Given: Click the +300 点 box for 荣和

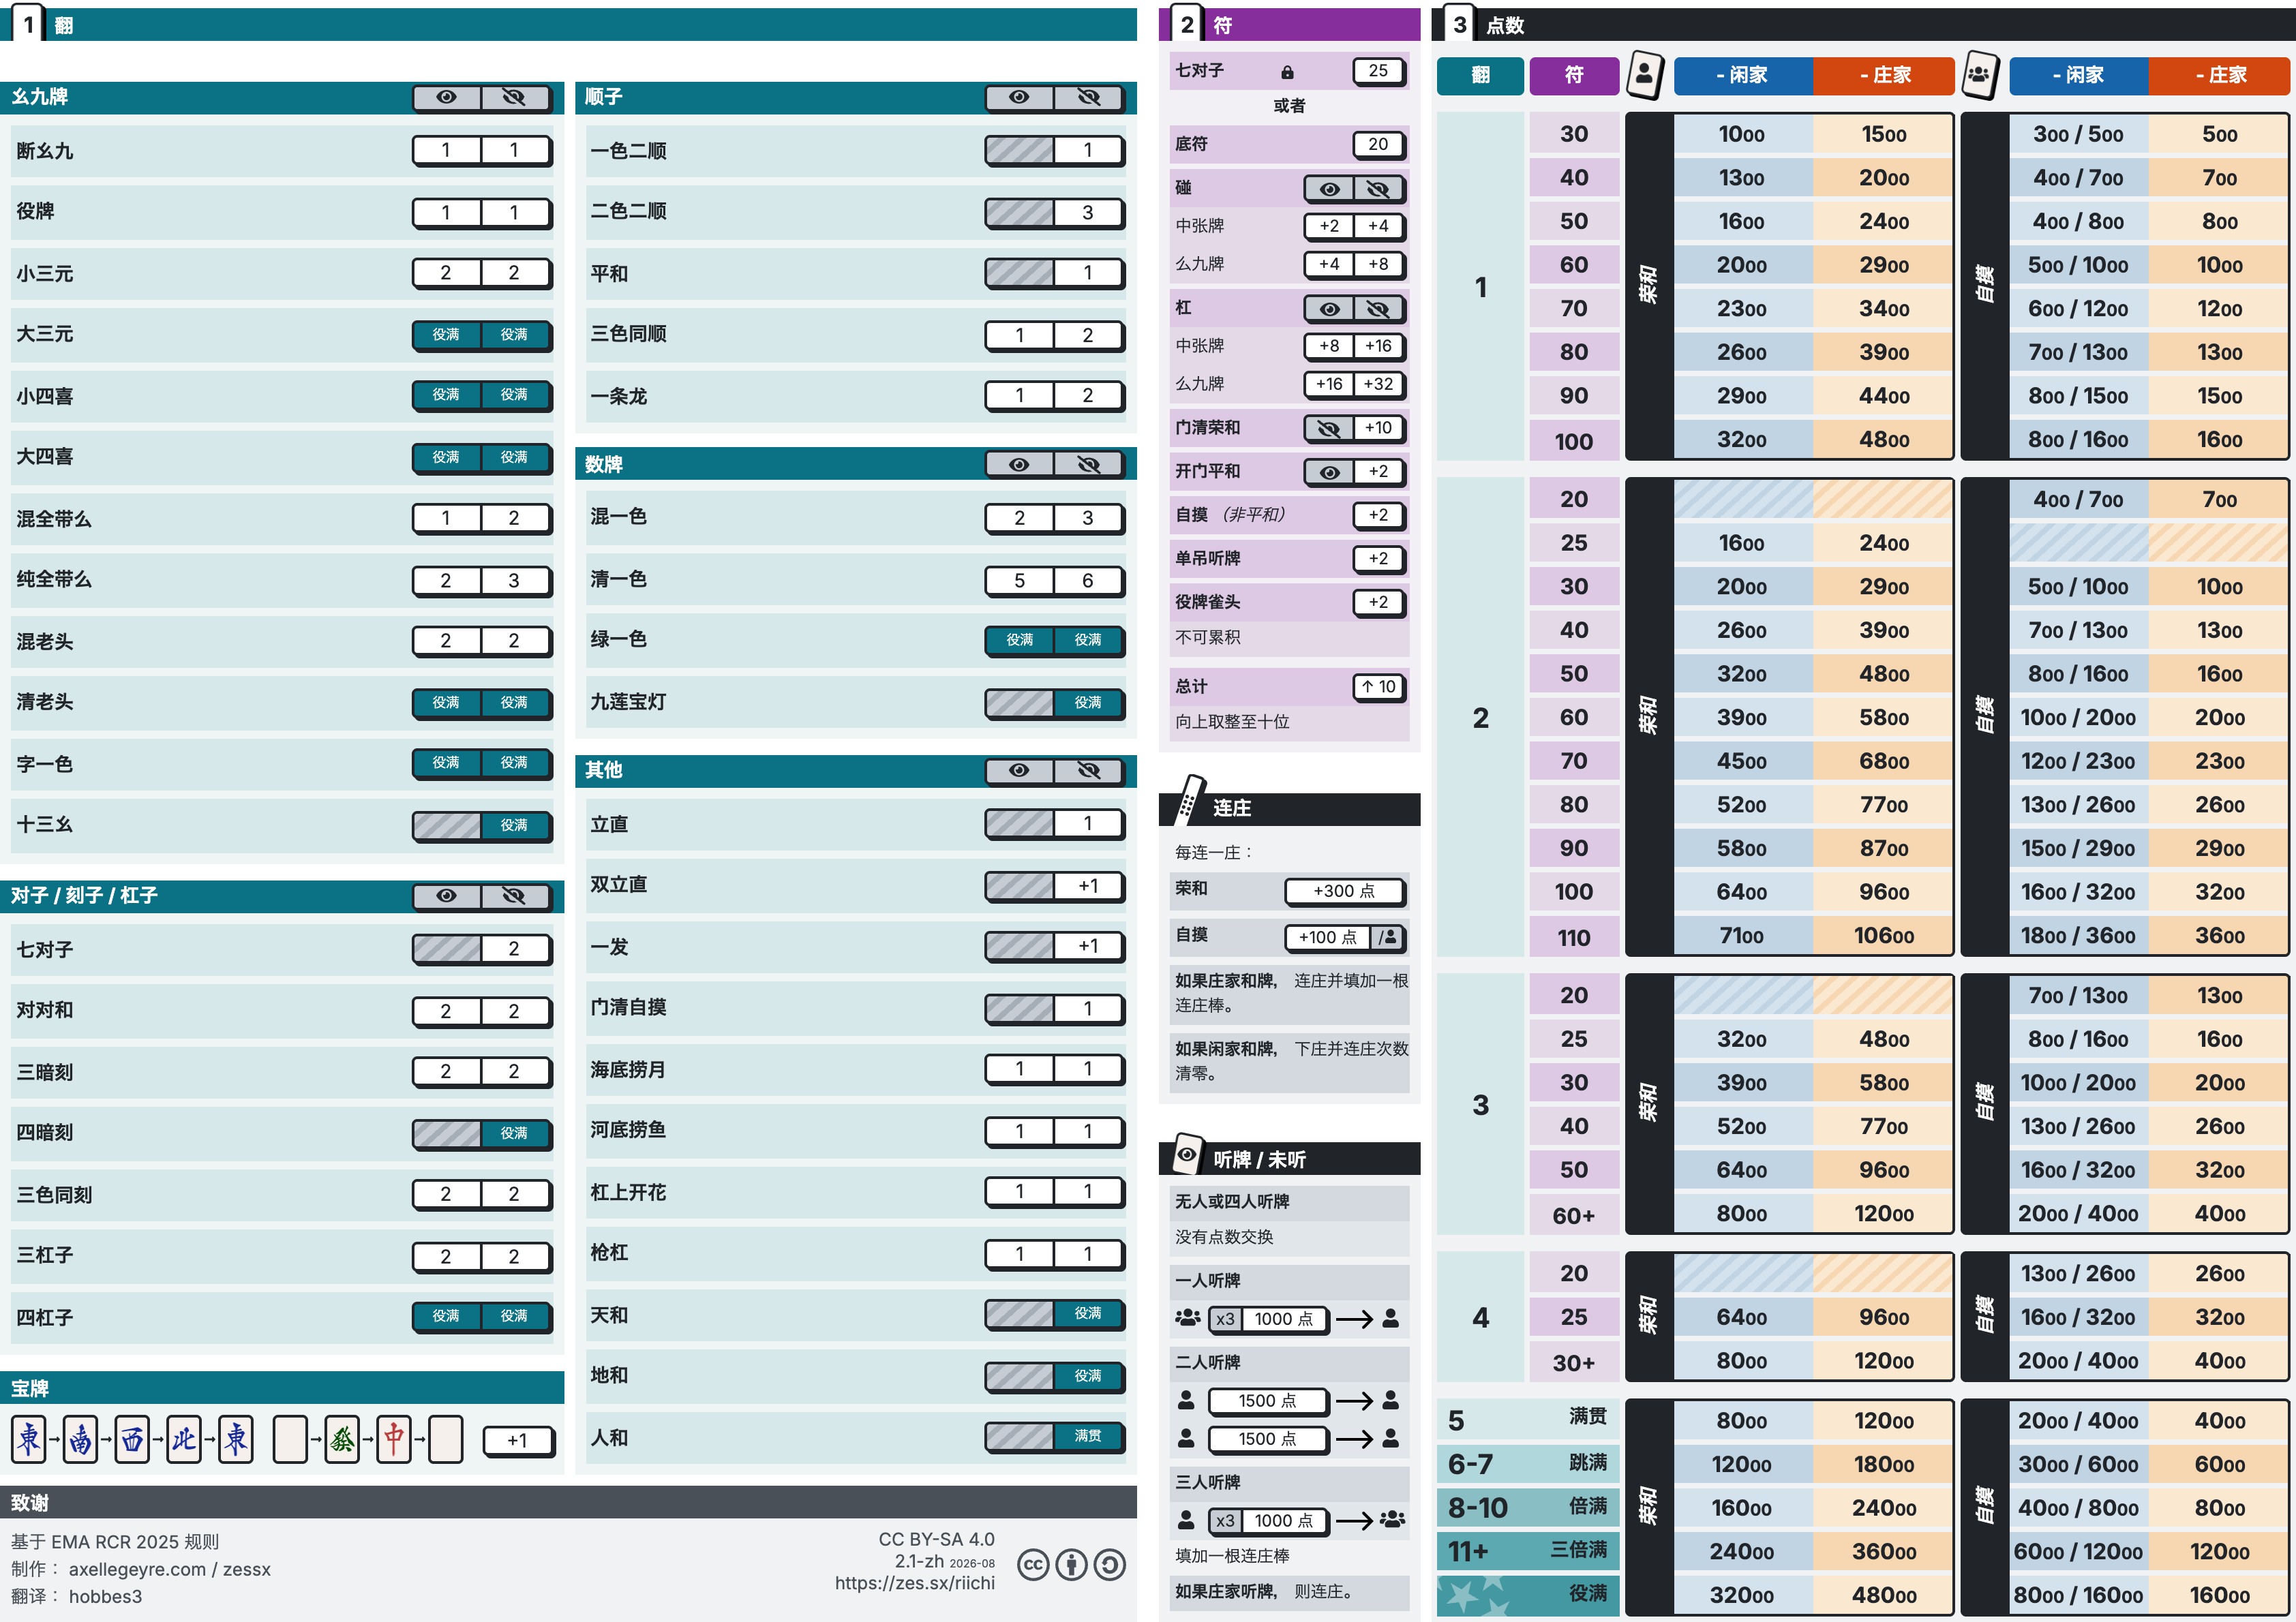Looking at the screenshot, I should pos(1344,891).
